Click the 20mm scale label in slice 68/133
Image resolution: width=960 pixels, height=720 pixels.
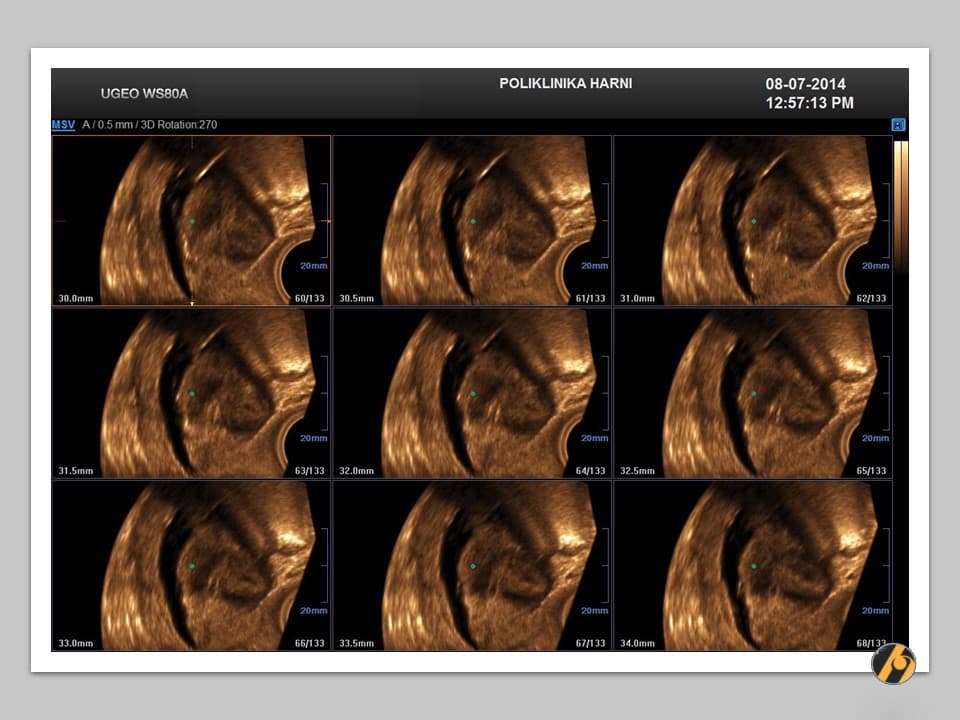point(876,611)
